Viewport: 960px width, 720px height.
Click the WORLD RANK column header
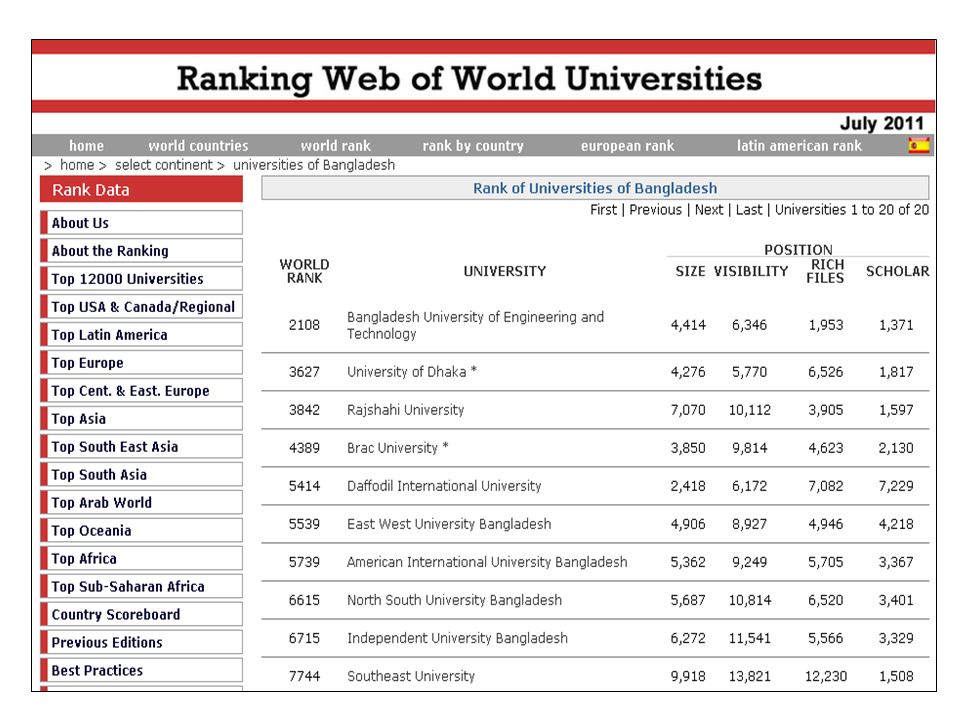304,271
